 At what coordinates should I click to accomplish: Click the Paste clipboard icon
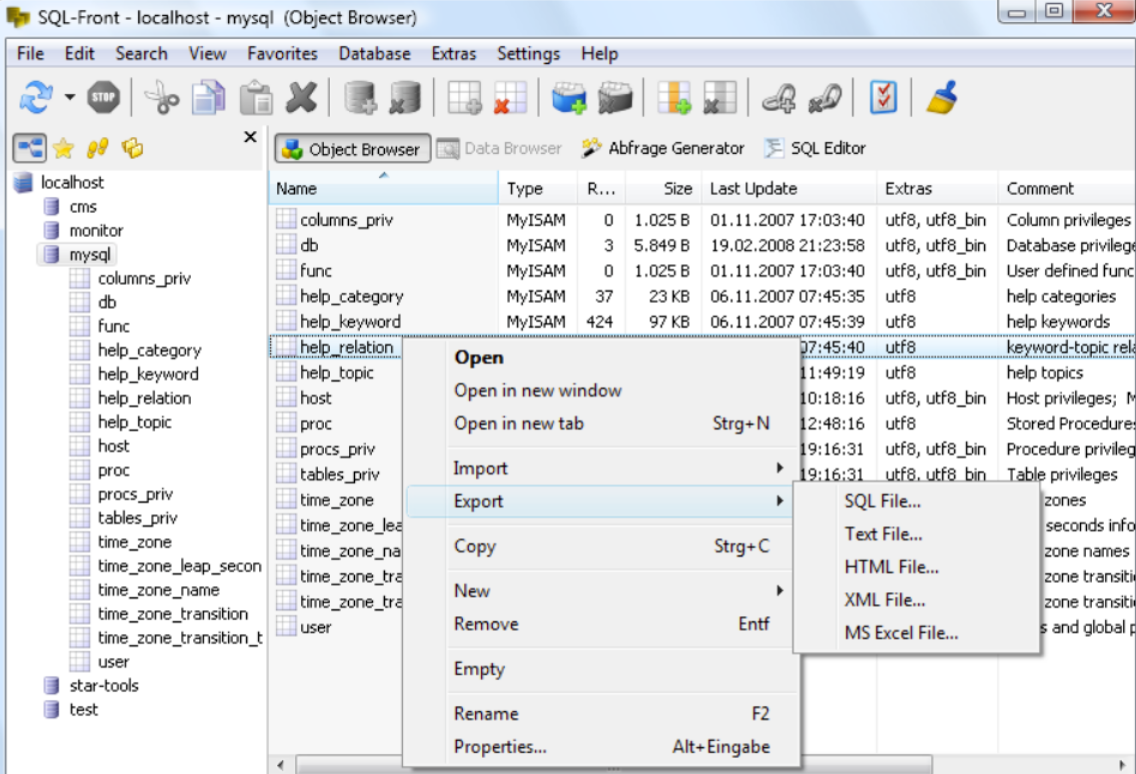[x=256, y=98]
